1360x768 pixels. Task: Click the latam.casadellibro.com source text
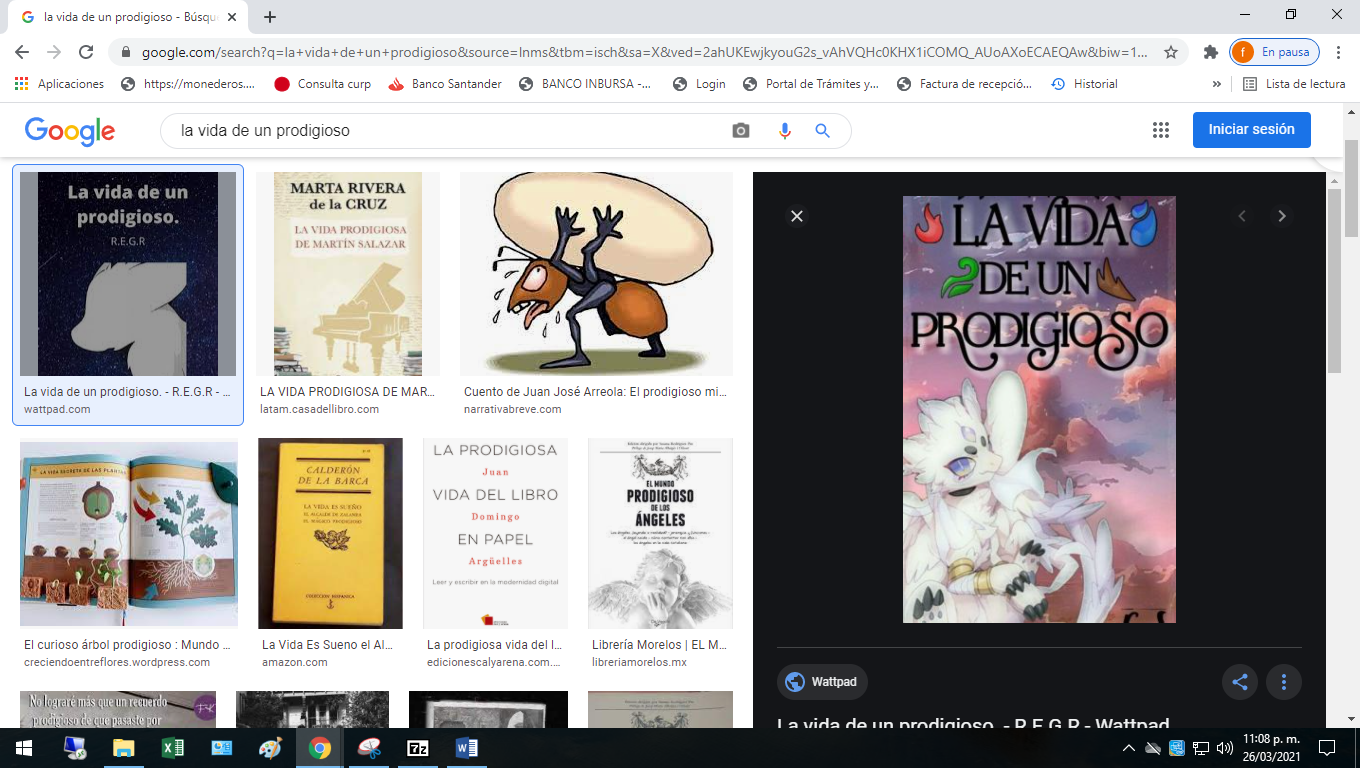(319, 409)
